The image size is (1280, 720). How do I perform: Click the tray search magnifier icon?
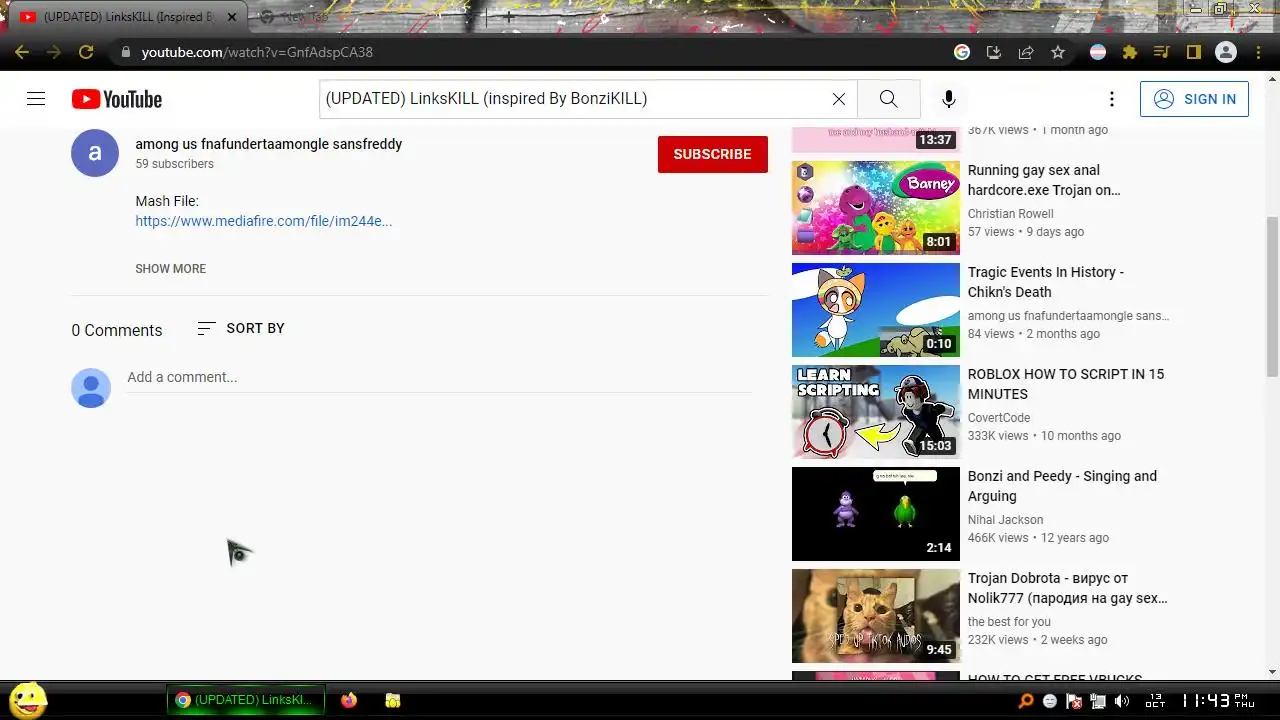coord(1026,701)
